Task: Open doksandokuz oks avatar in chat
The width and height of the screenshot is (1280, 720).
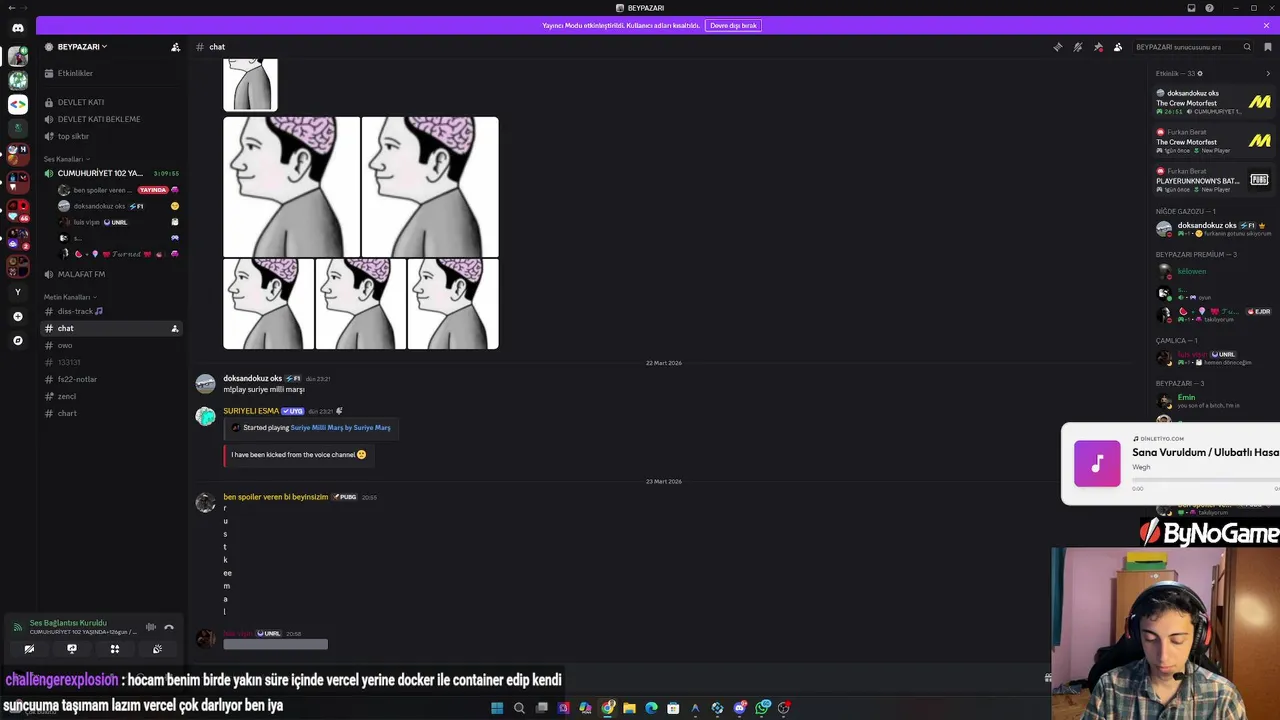Action: point(205,384)
